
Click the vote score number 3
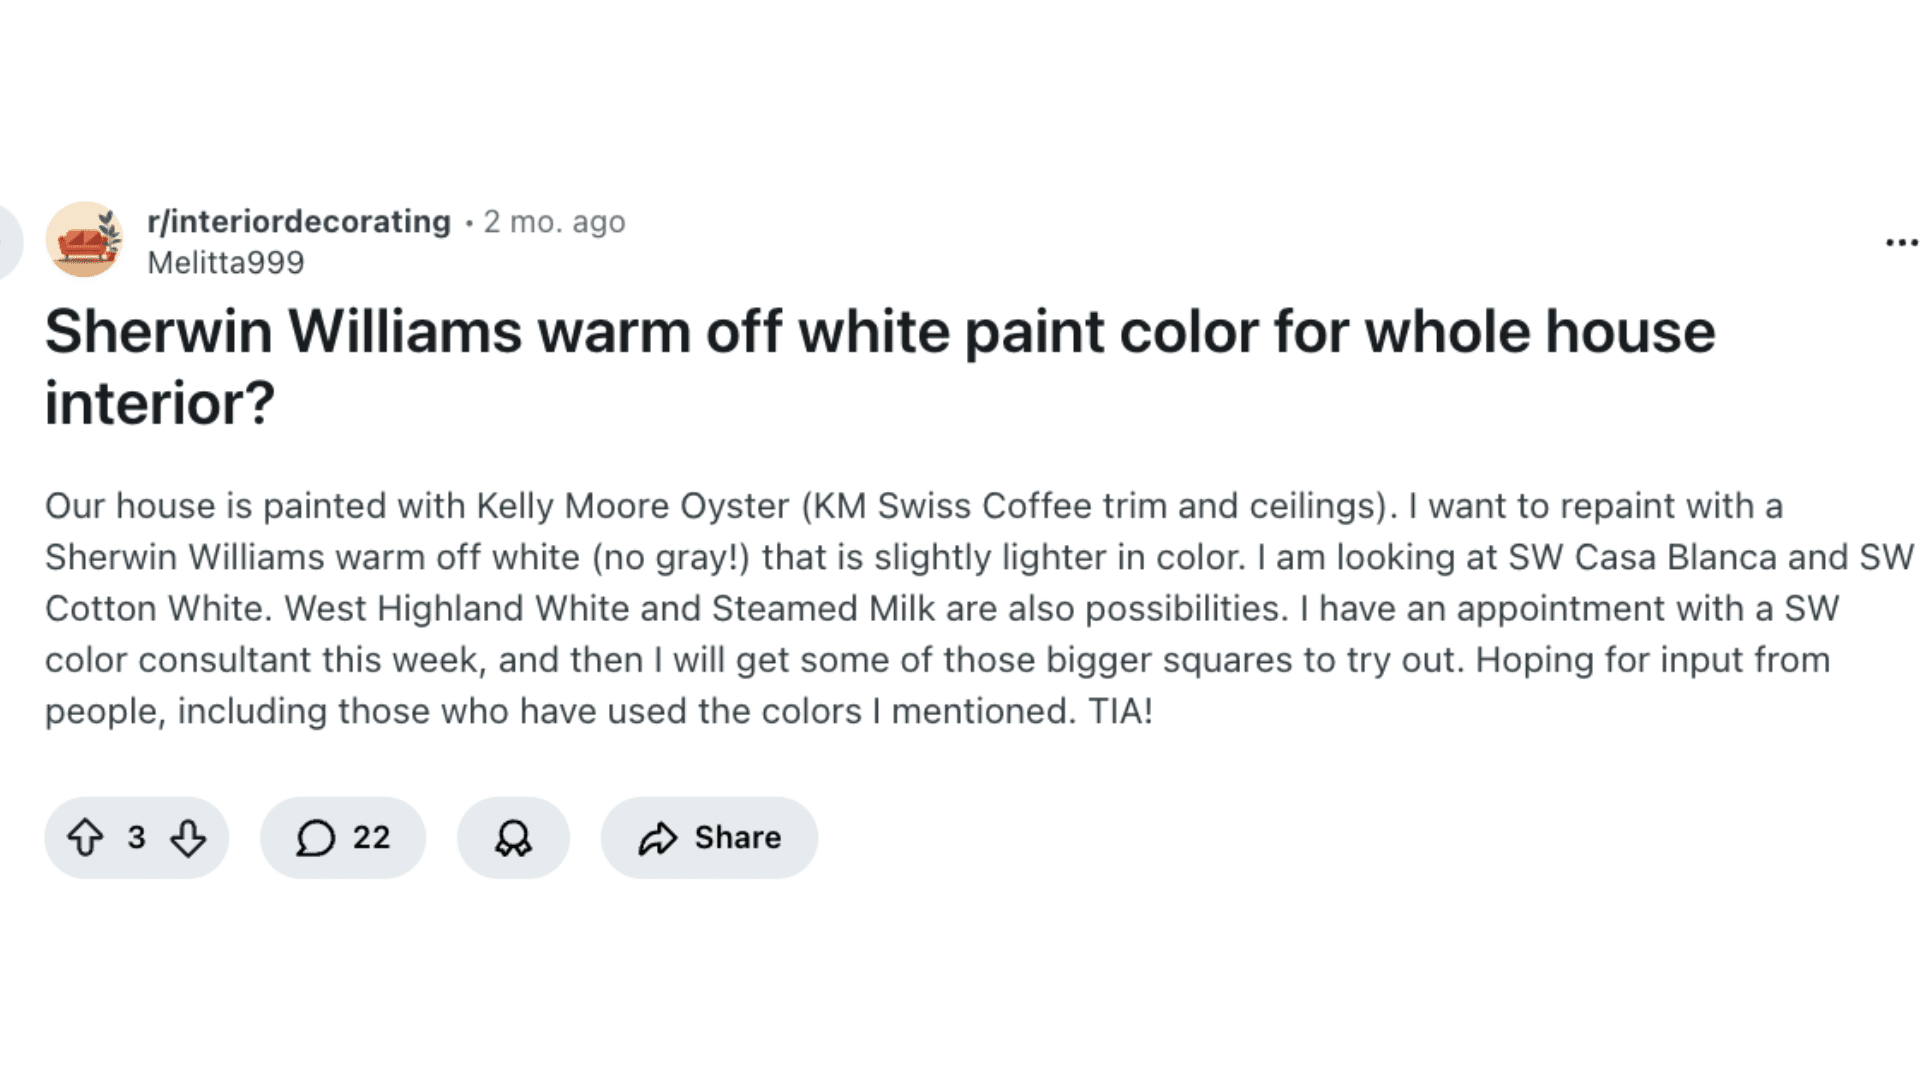pos(136,837)
